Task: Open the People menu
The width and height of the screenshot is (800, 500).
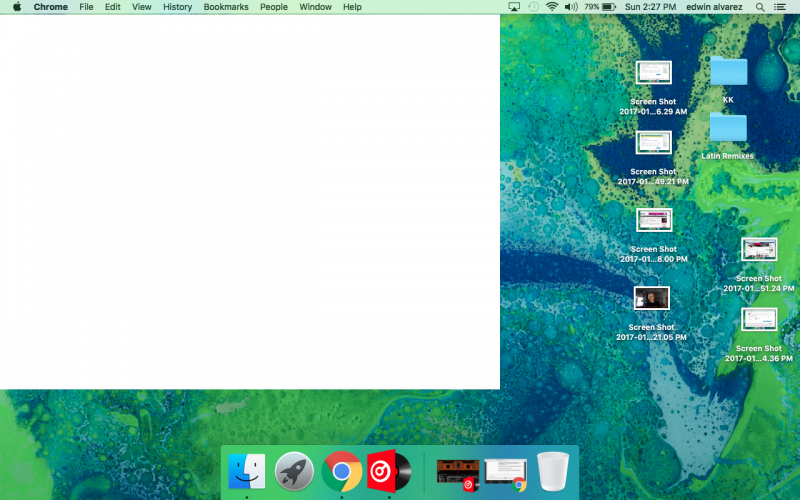Action: (274, 7)
